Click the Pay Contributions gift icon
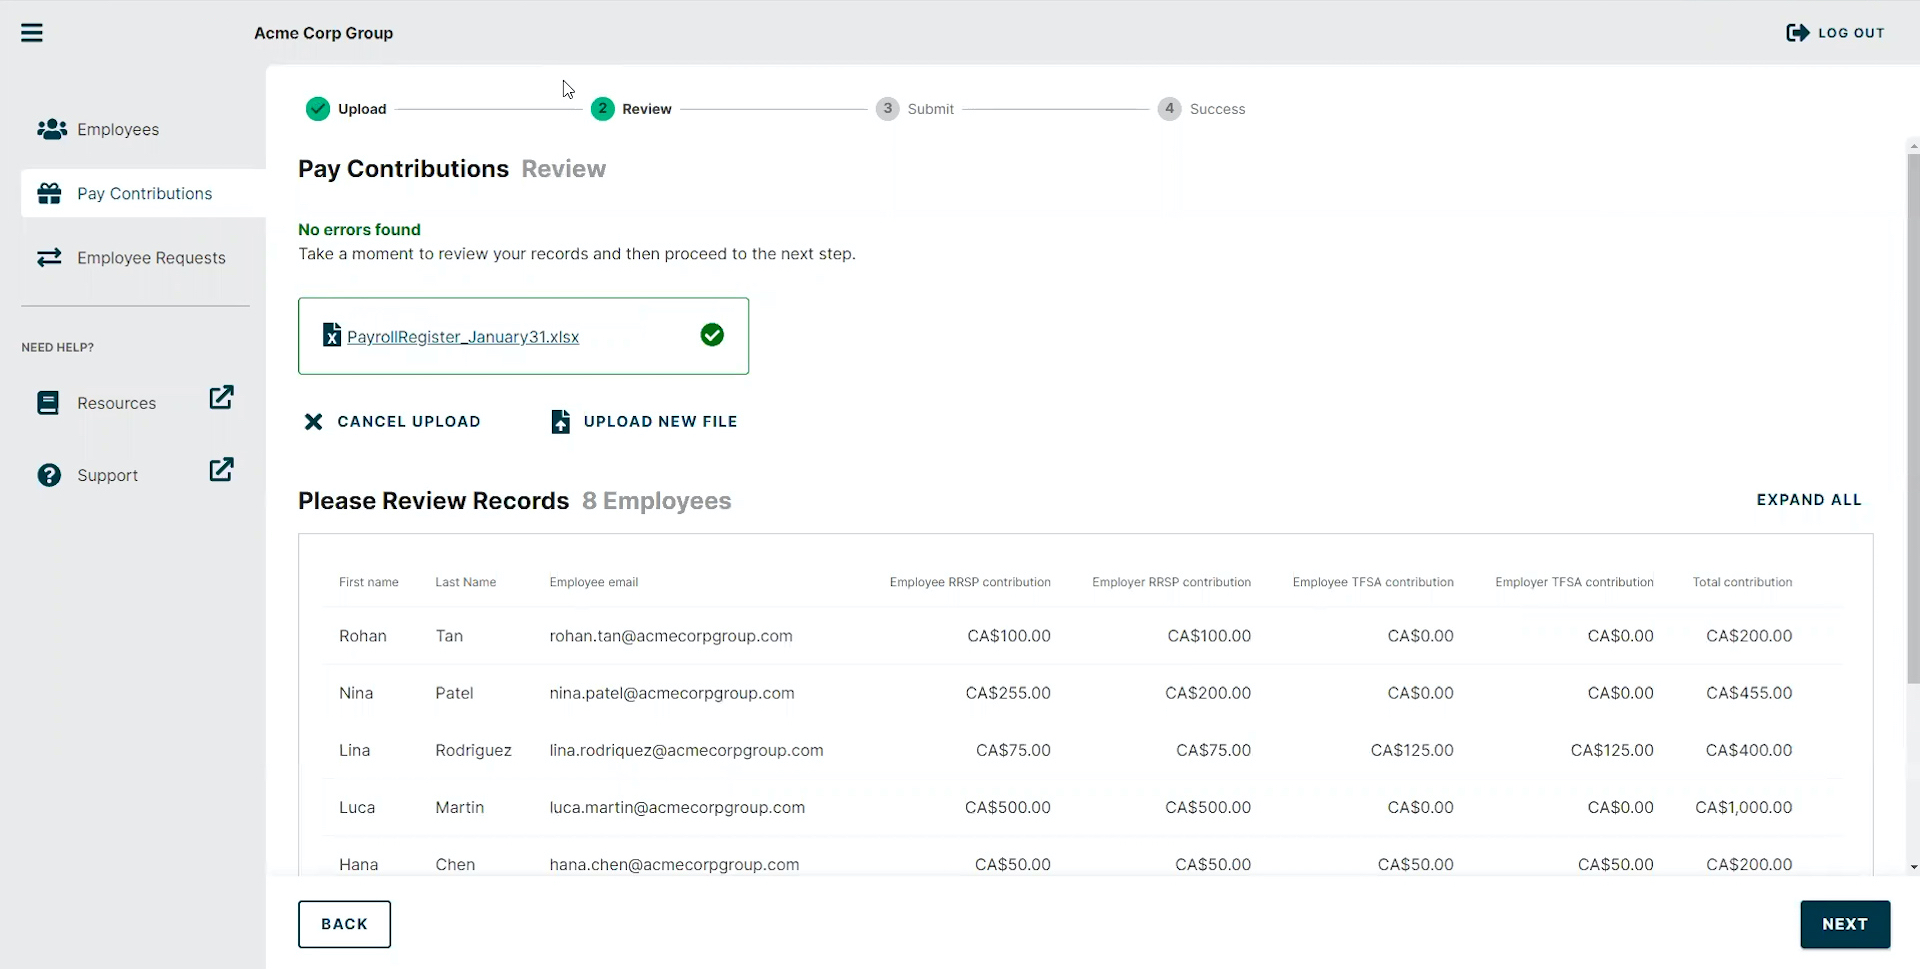This screenshot has width=1920, height=969. coord(50,193)
